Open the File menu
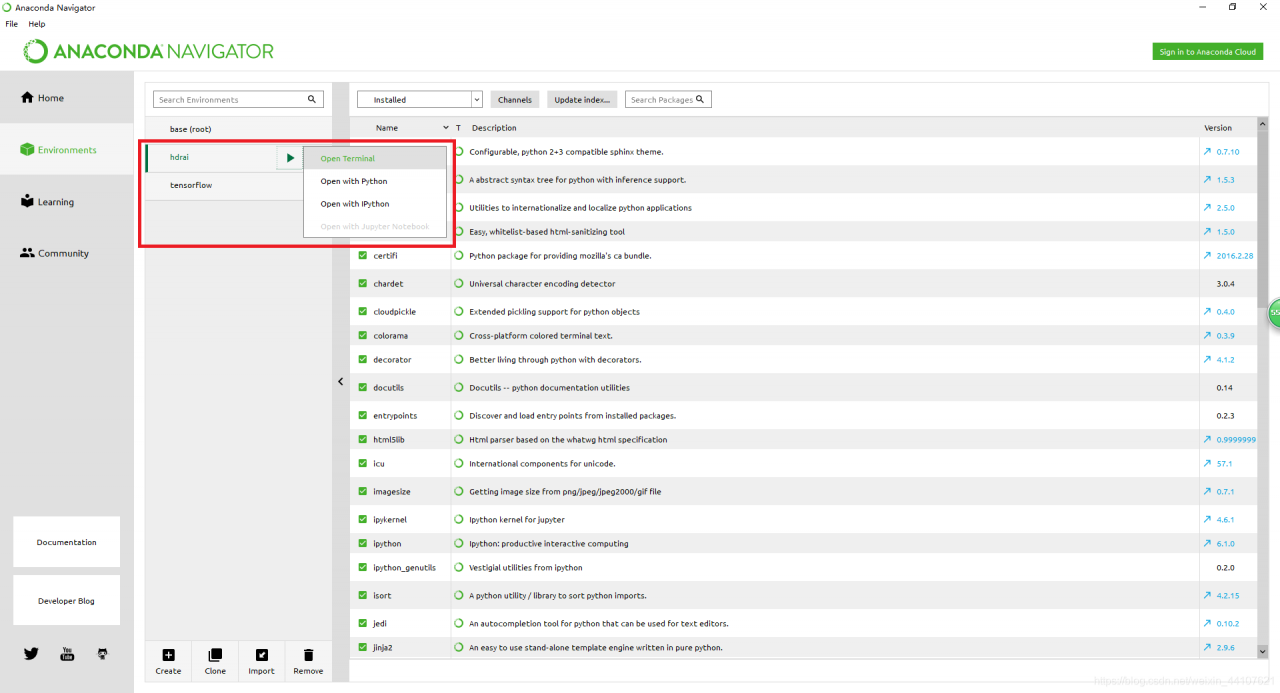 tap(12, 24)
